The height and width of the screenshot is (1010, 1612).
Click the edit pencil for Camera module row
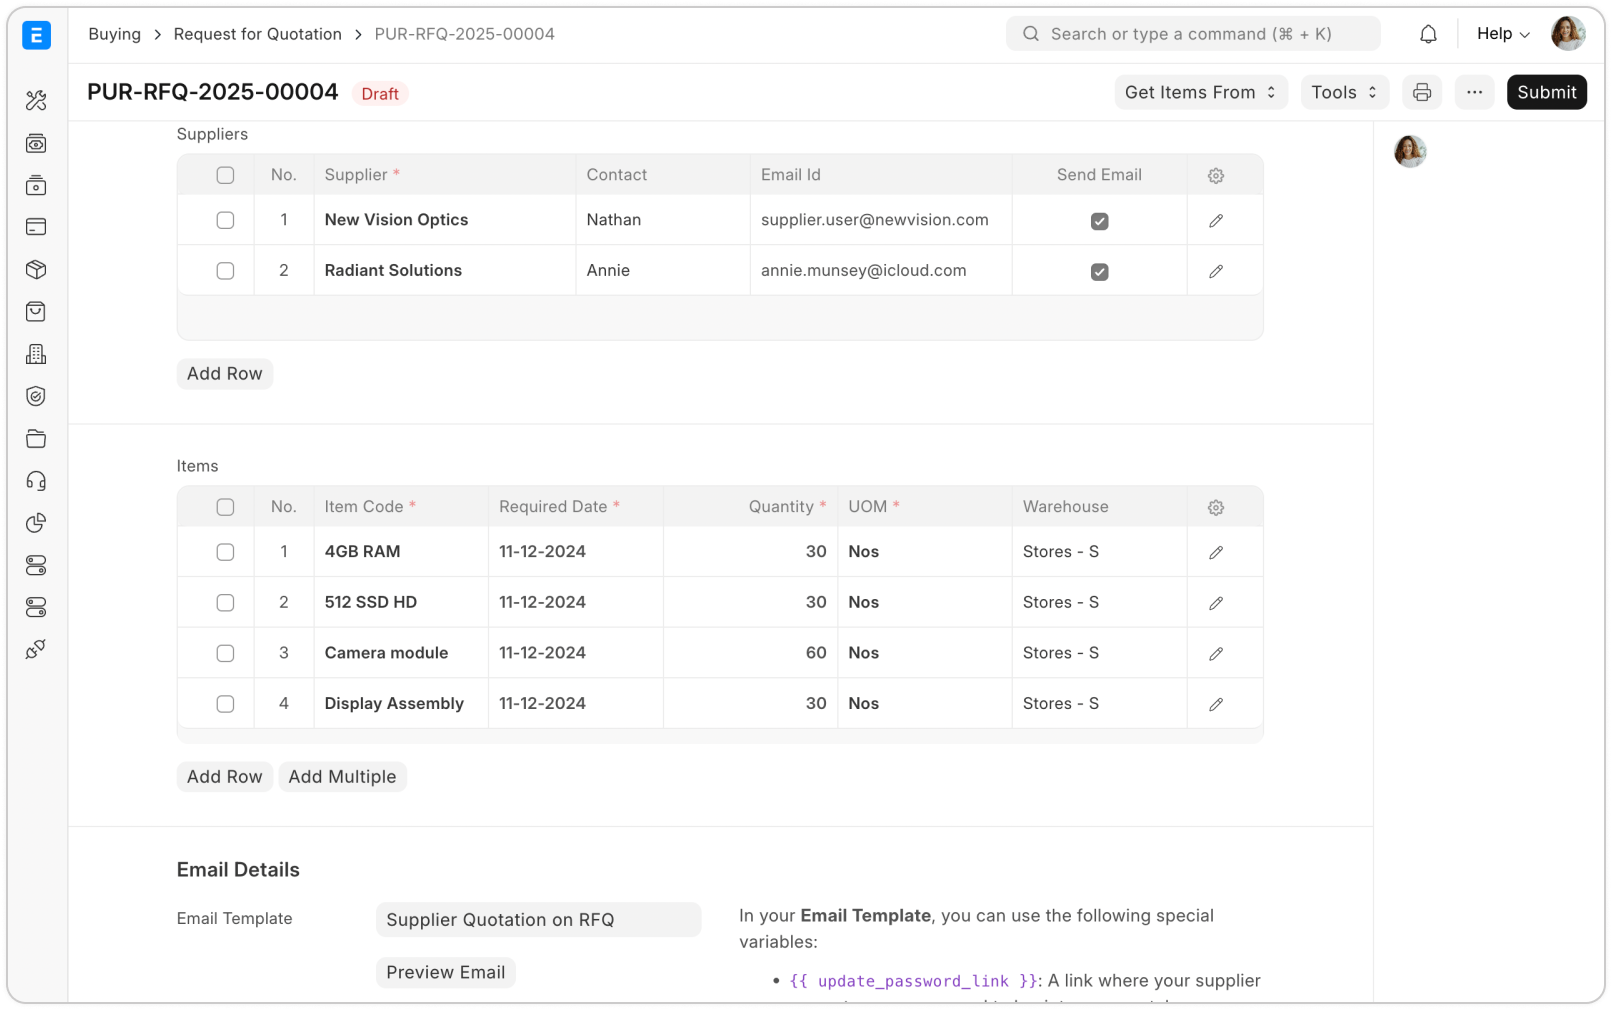pos(1215,654)
